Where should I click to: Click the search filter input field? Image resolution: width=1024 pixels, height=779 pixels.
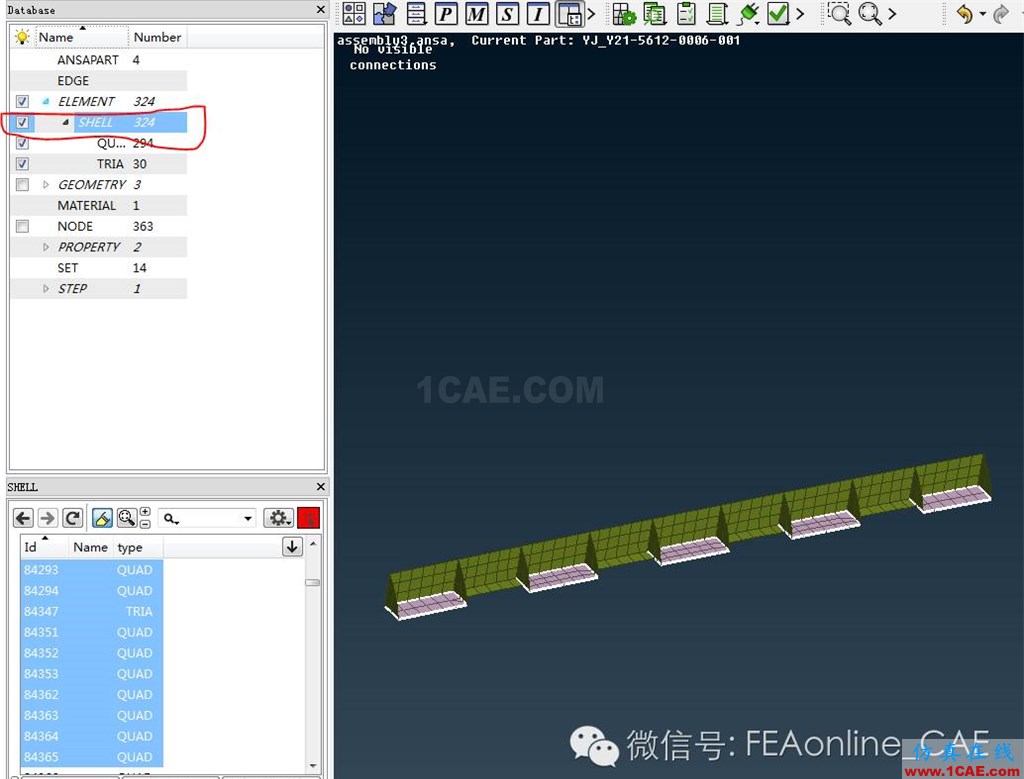coord(208,518)
